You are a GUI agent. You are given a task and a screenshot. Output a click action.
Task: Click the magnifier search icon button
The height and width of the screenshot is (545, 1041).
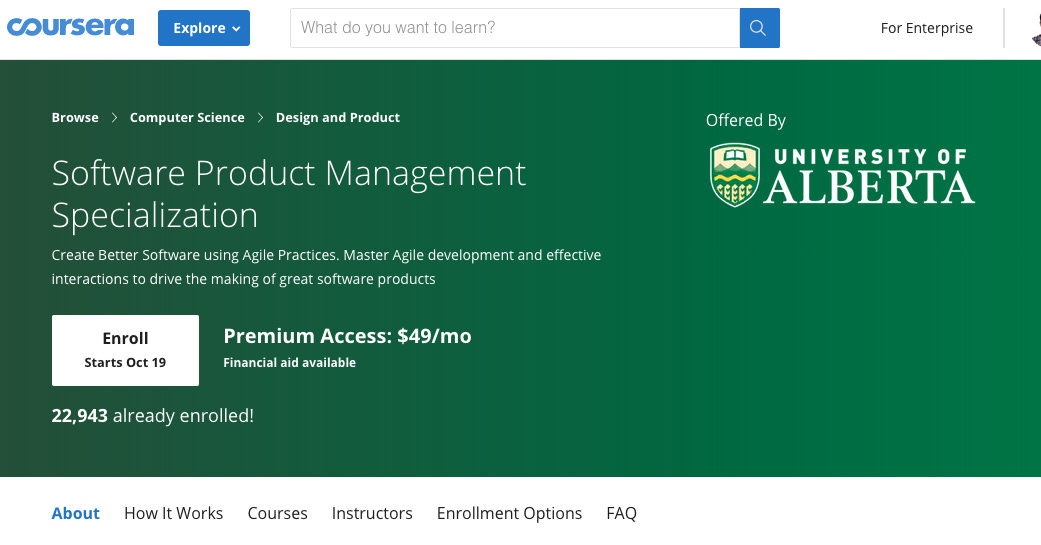coord(760,28)
